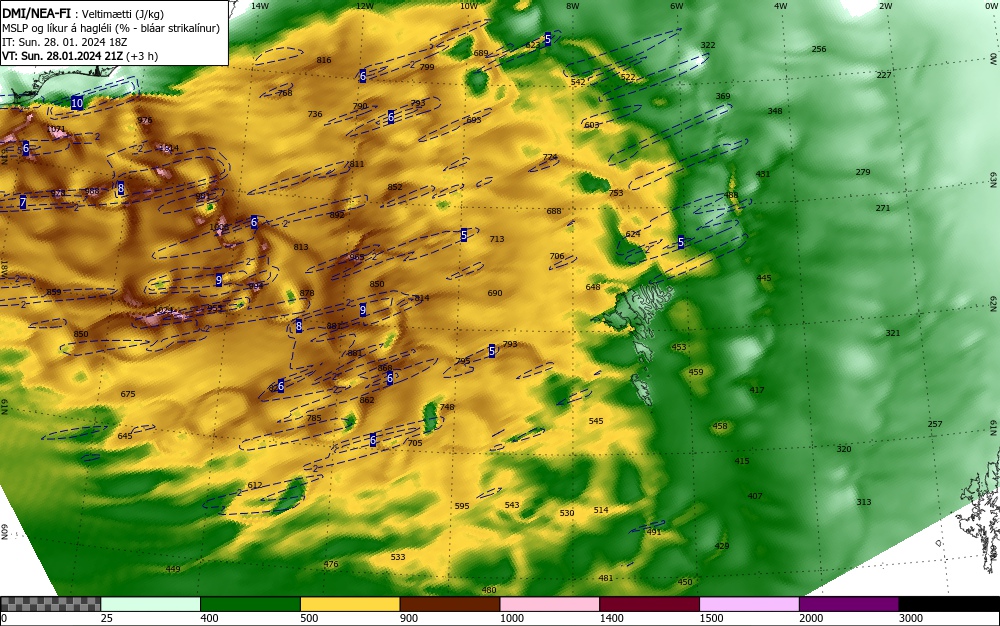
Task: Click the map value '449'
Action: [173, 569]
